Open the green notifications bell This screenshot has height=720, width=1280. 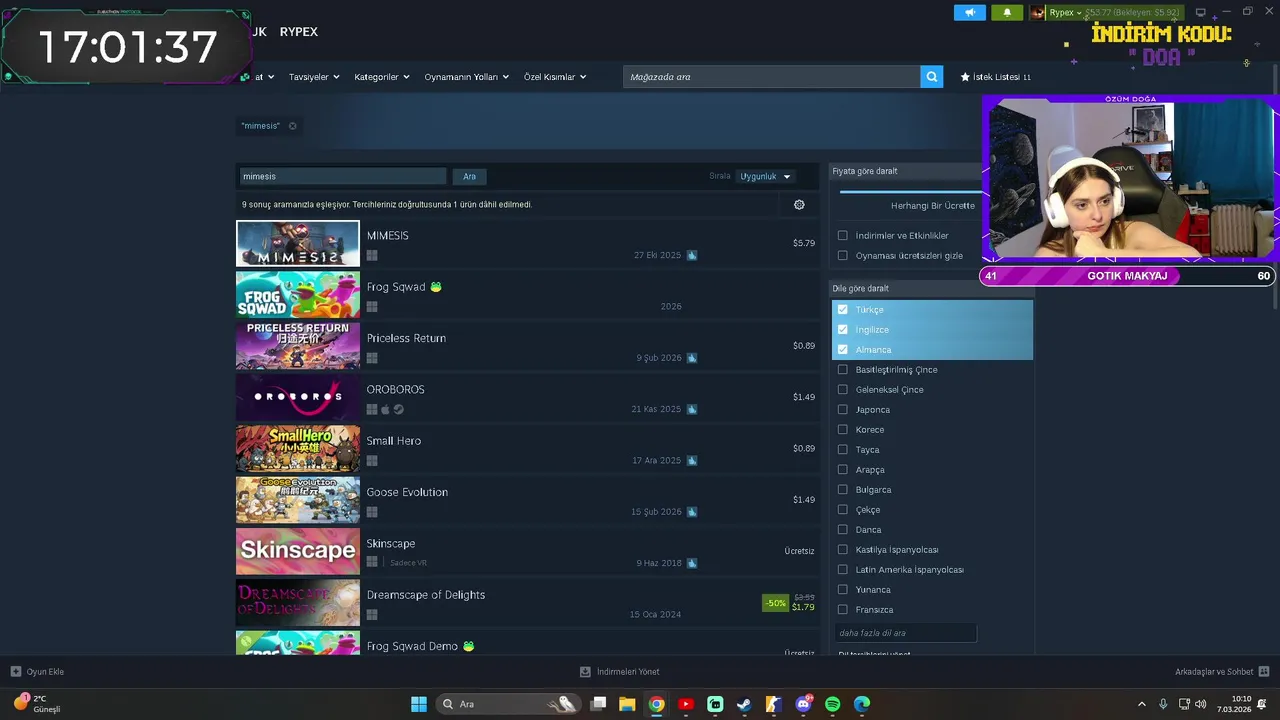click(1007, 13)
